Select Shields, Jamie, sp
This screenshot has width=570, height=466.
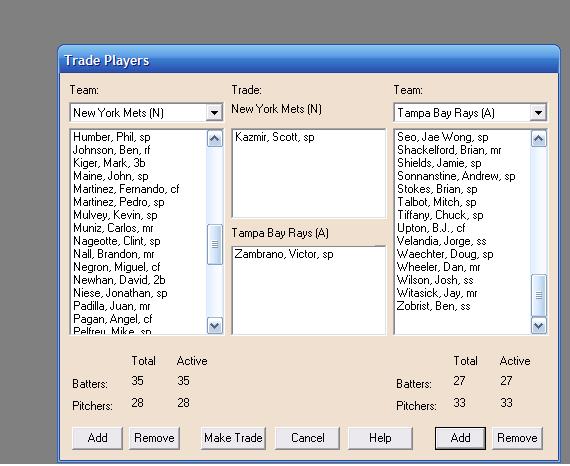click(x=439, y=163)
